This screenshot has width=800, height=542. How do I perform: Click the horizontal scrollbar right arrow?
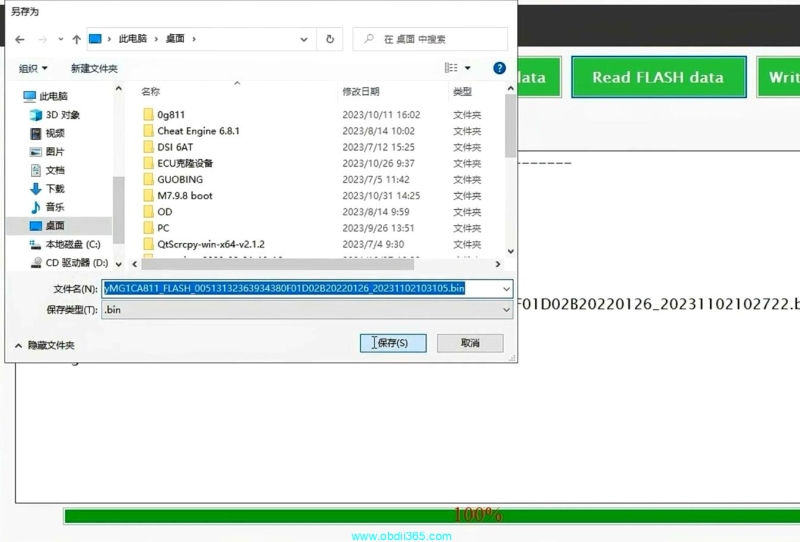point(498,264)
